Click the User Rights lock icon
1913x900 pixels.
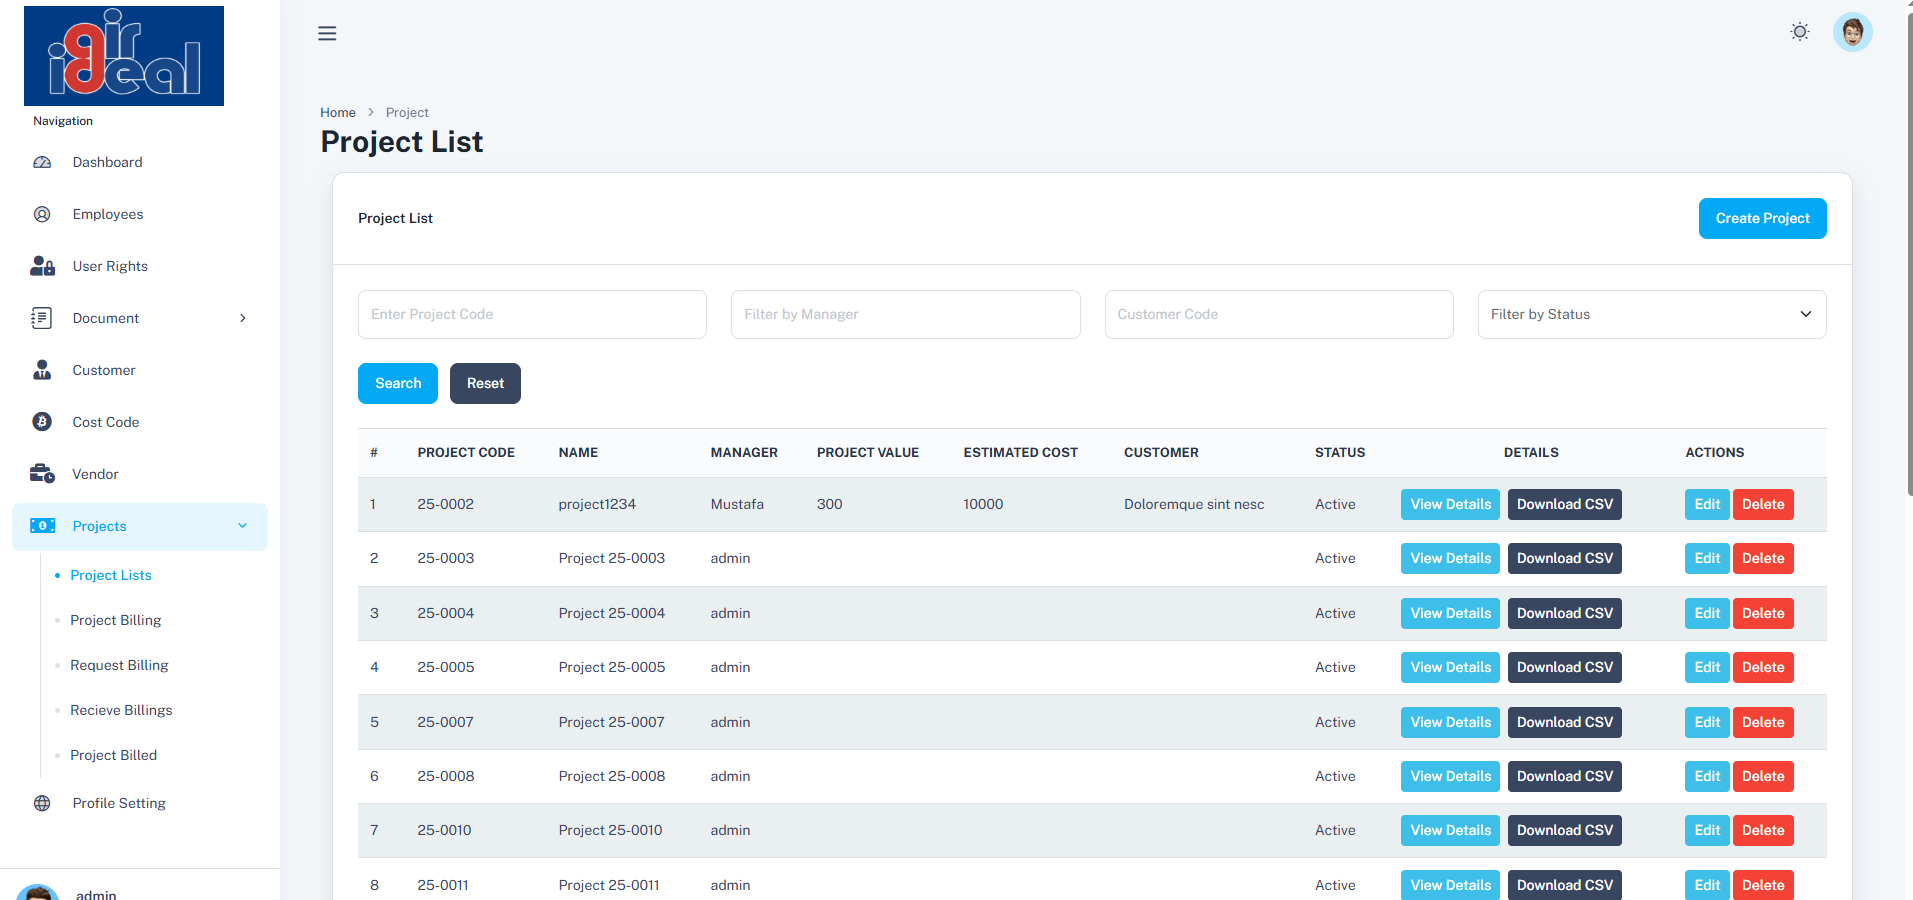[42, 266]
